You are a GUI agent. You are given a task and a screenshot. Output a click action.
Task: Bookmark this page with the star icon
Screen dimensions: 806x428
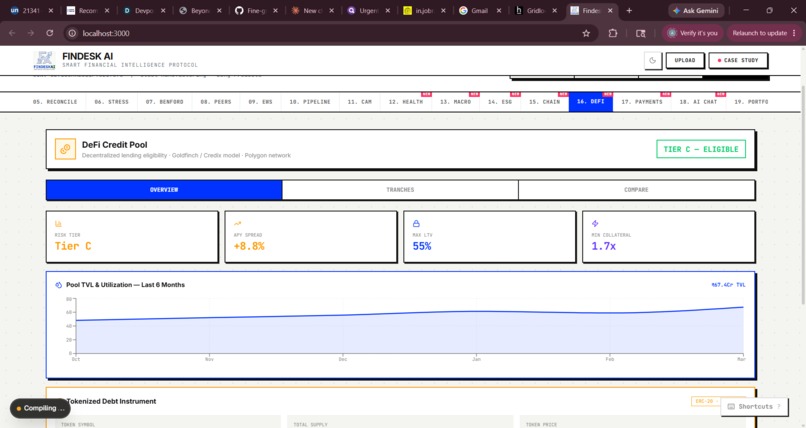coord(586,33)
